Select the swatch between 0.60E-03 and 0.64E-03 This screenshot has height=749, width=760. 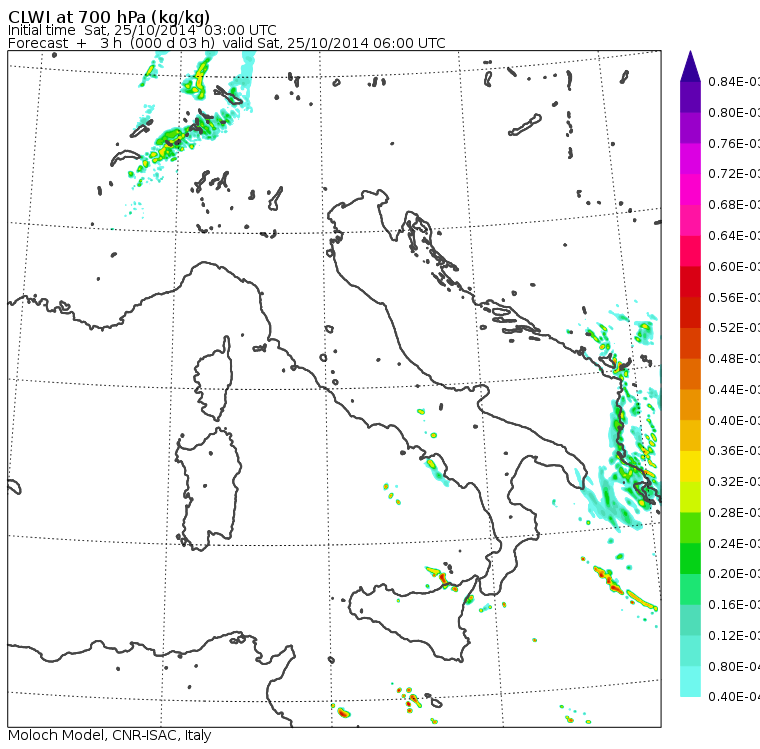pyautogui.click(x=690, y=251)
